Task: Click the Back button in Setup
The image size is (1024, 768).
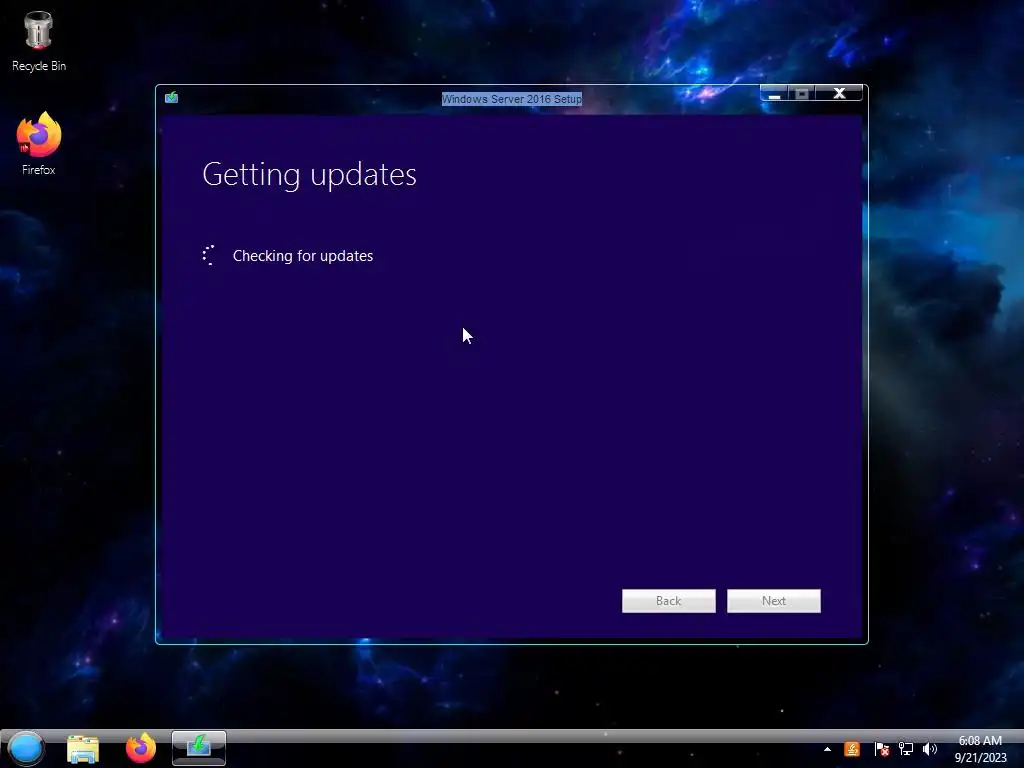Action: click(669, 601)
